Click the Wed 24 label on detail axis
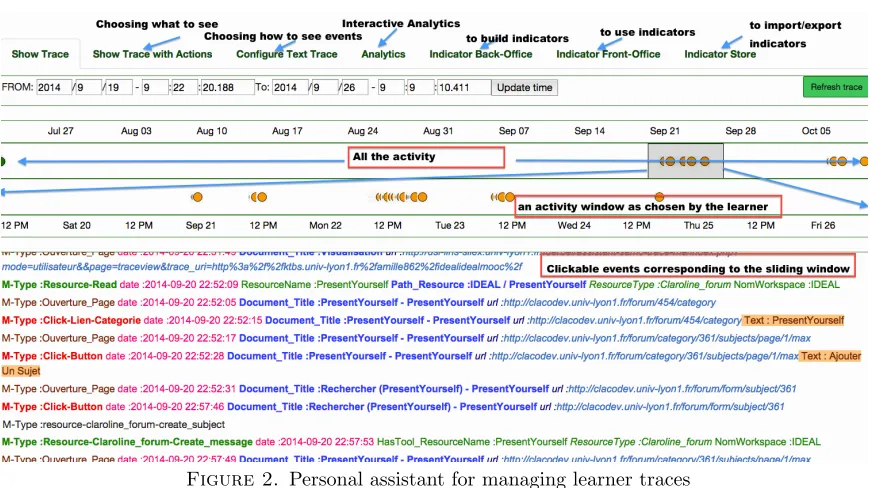Viewport: 870px width, 488px height. coord(574,226)
